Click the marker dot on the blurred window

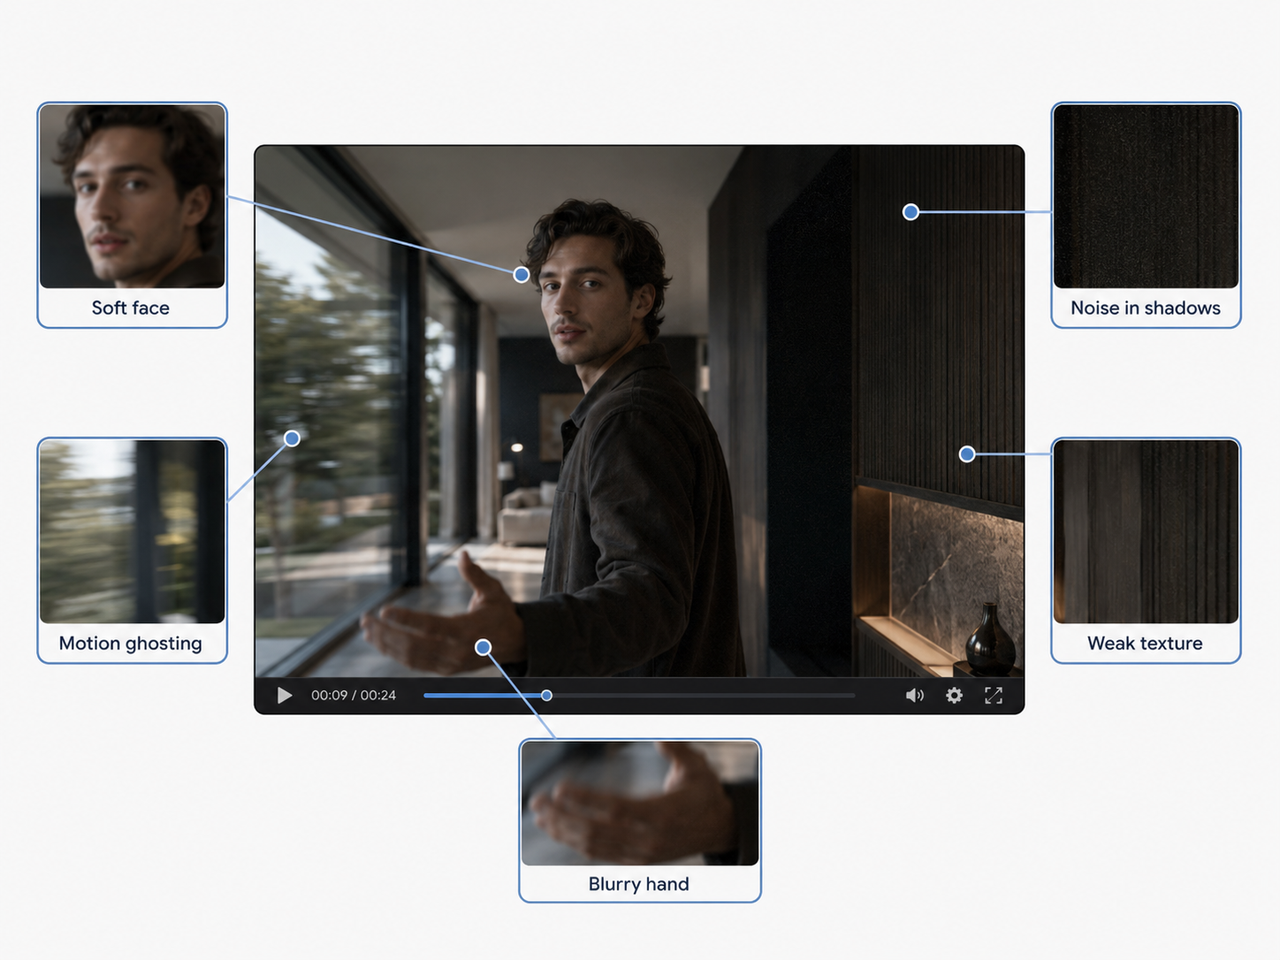292,438
